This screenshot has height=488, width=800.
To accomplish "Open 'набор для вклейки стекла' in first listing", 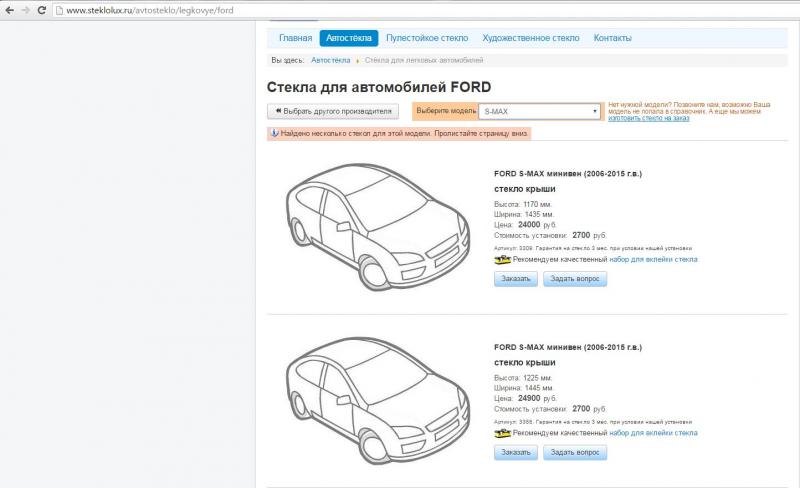I will (654, 259).
